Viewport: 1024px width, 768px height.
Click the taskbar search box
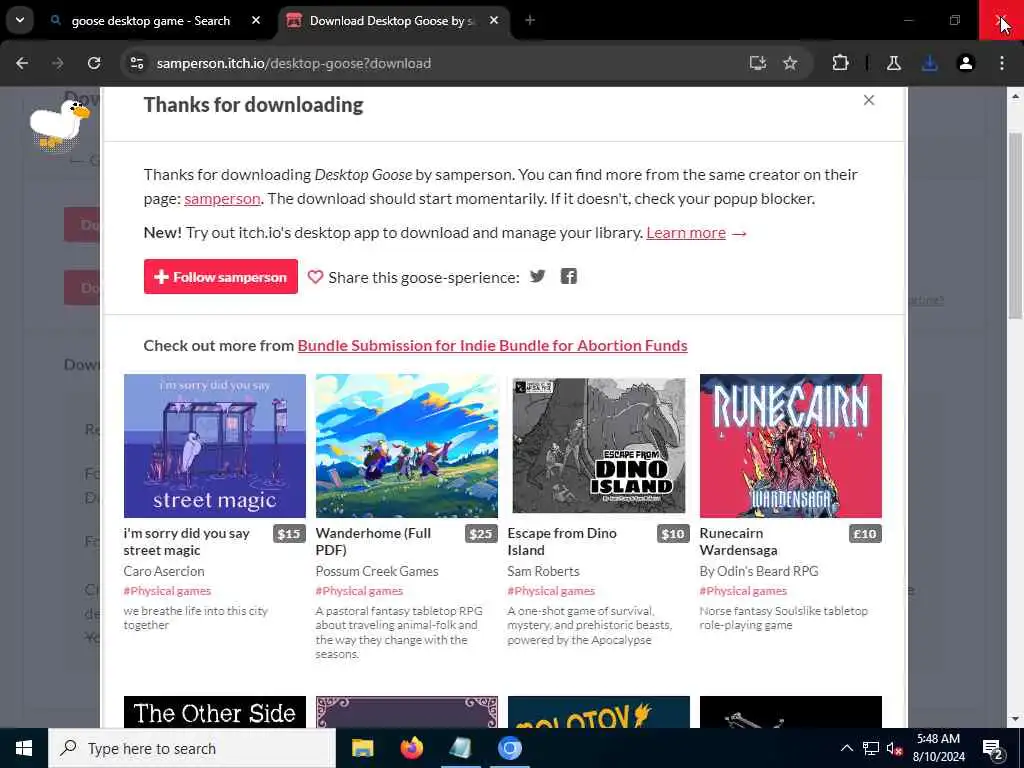click(192, 748)
